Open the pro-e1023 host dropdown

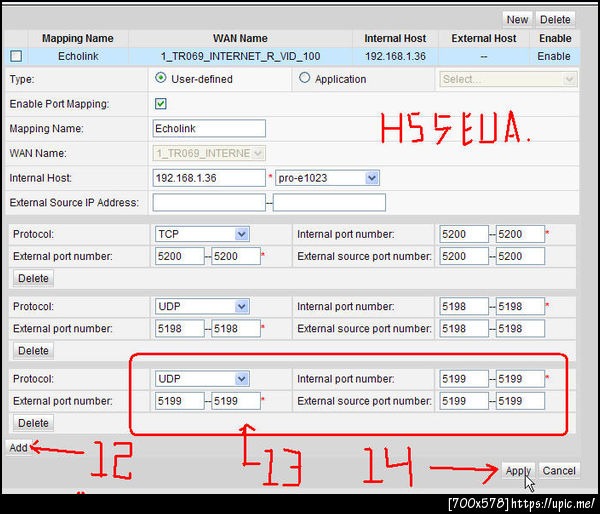pyautogui.click(x=327, y=178)
